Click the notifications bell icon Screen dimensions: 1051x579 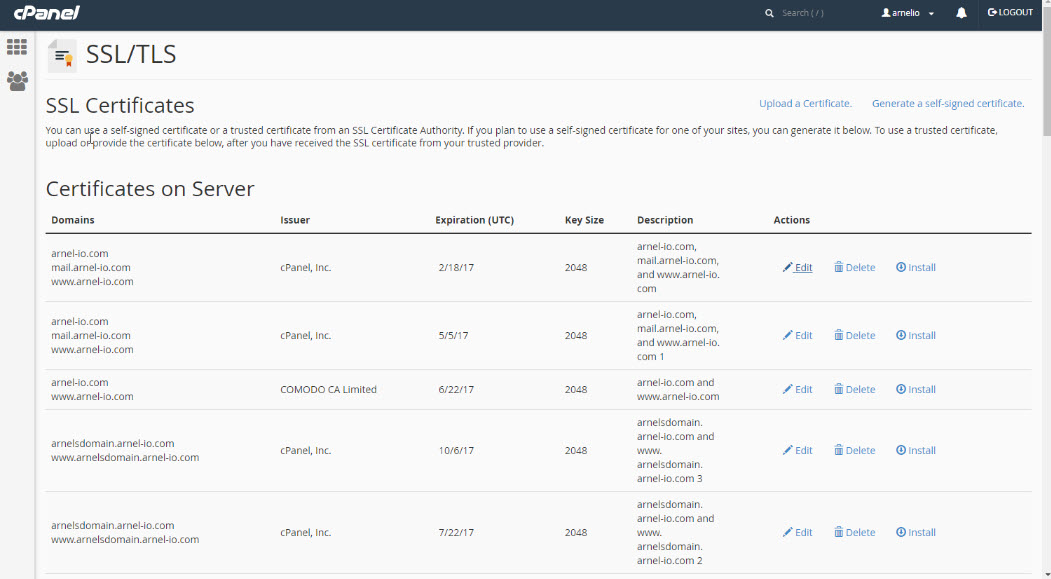[x=961, y=13]
